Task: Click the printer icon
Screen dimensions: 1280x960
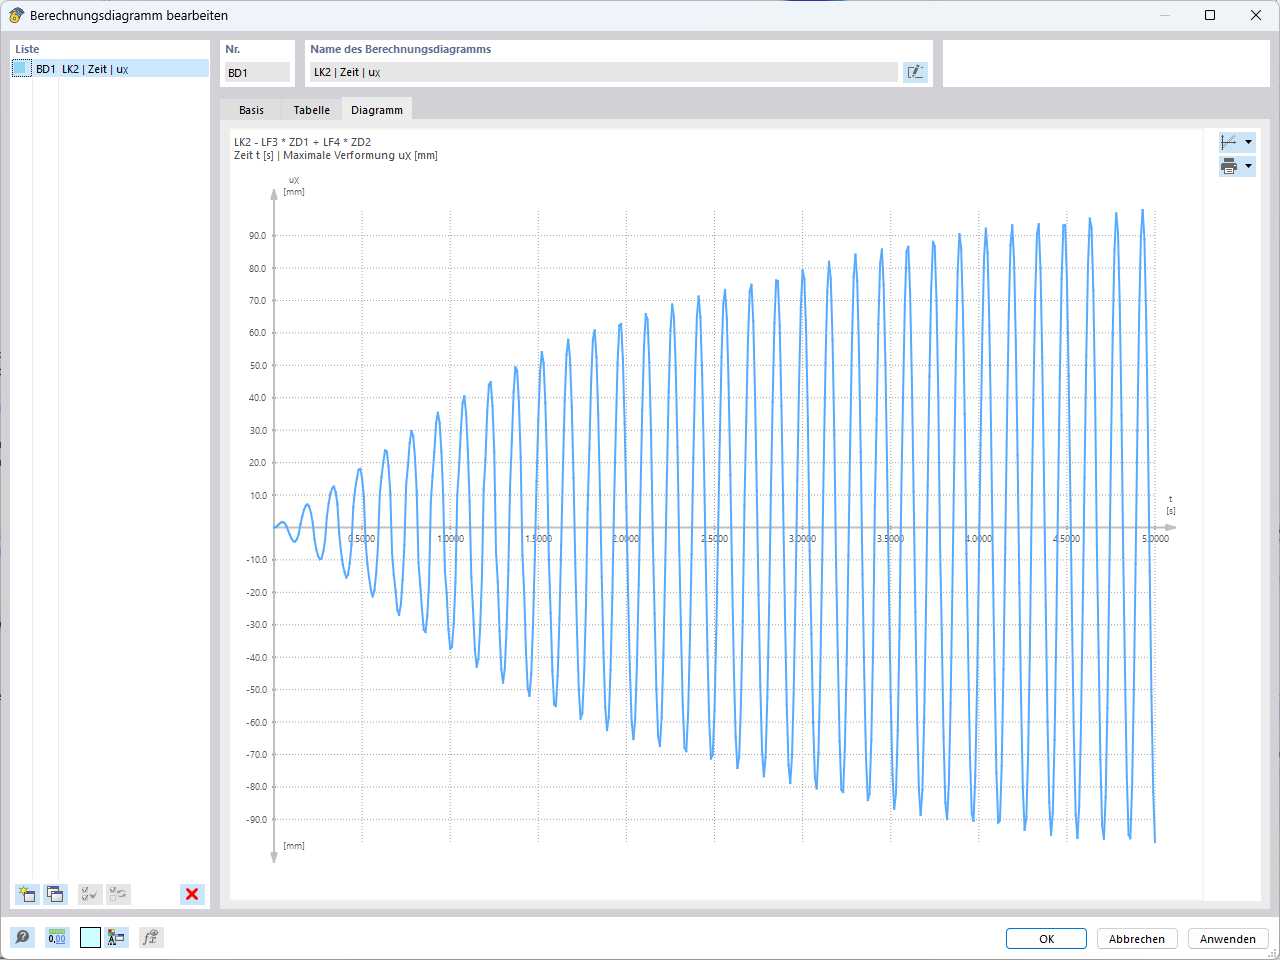Action: (1229, 166)
